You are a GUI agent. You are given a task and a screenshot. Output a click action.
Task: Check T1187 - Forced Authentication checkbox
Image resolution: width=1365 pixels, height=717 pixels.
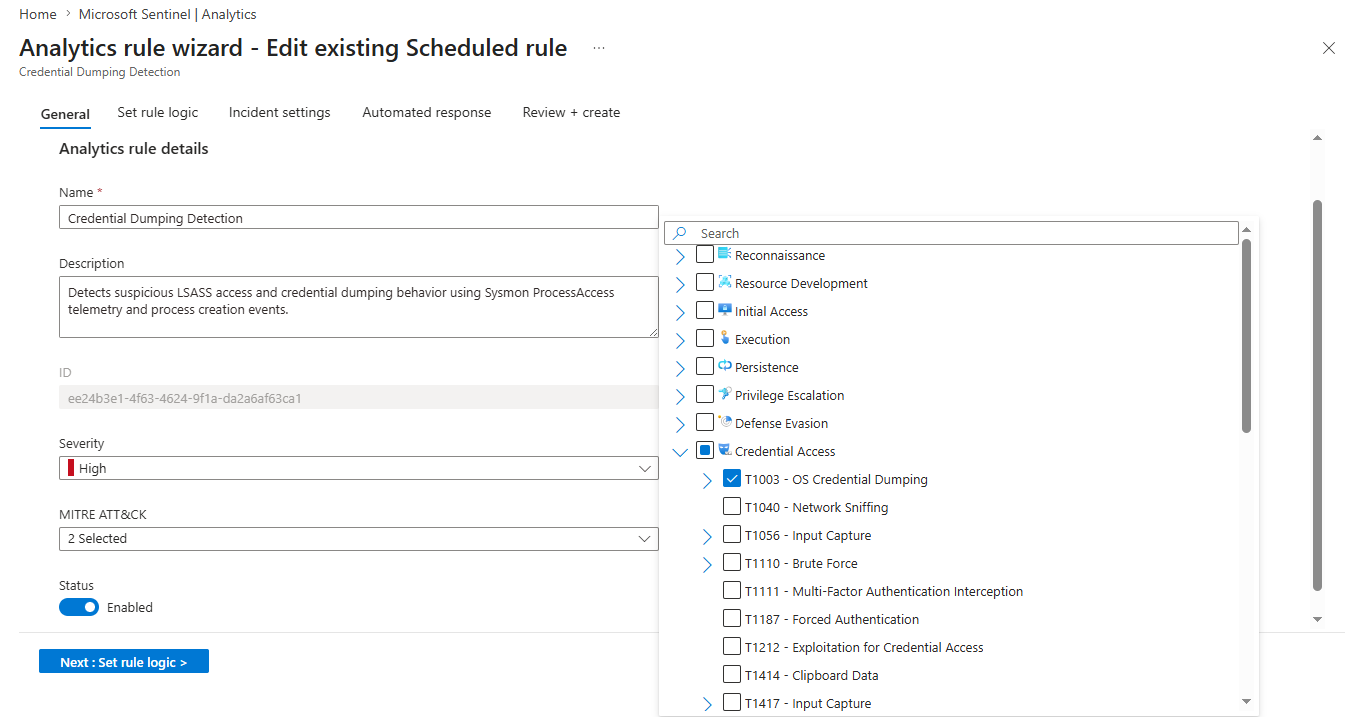tap(732, 619)
